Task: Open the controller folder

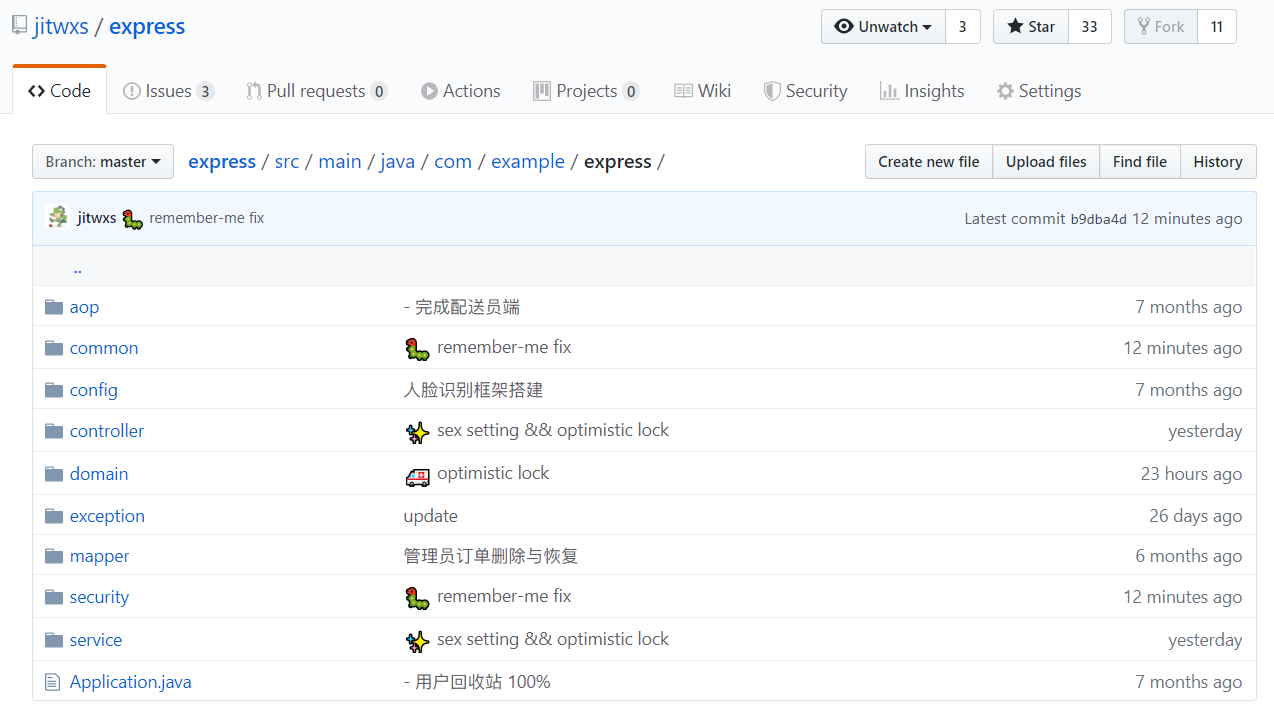Action: (x=107, y=431)
